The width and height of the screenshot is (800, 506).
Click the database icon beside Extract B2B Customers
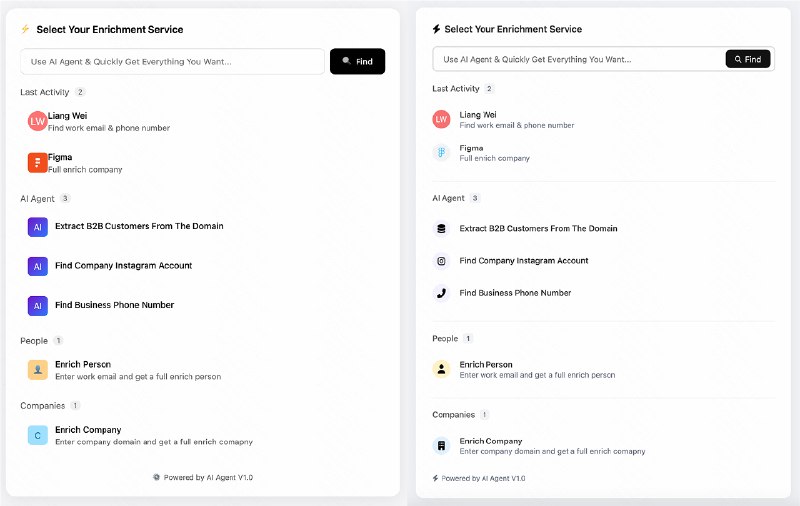pos(441,228)
